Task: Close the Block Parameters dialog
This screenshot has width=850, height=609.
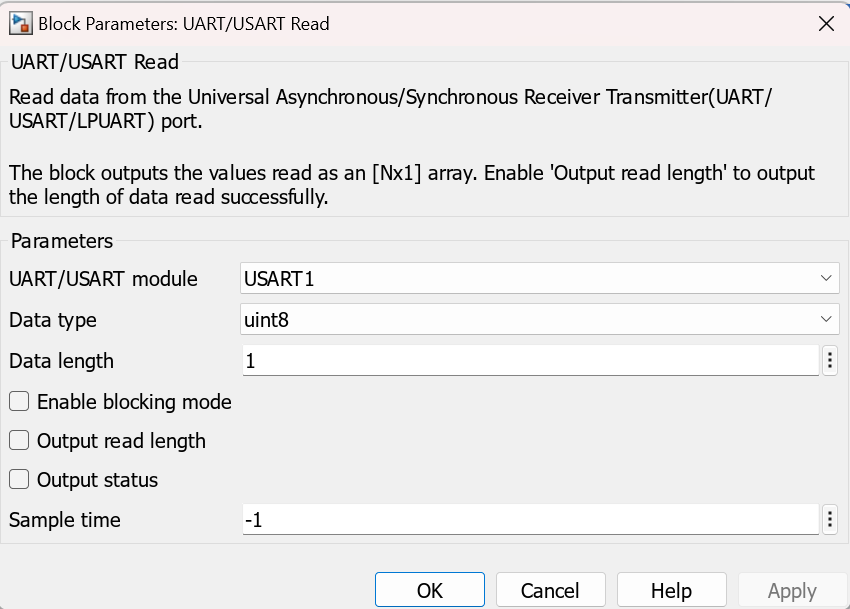Action: [x=826, y=23]
